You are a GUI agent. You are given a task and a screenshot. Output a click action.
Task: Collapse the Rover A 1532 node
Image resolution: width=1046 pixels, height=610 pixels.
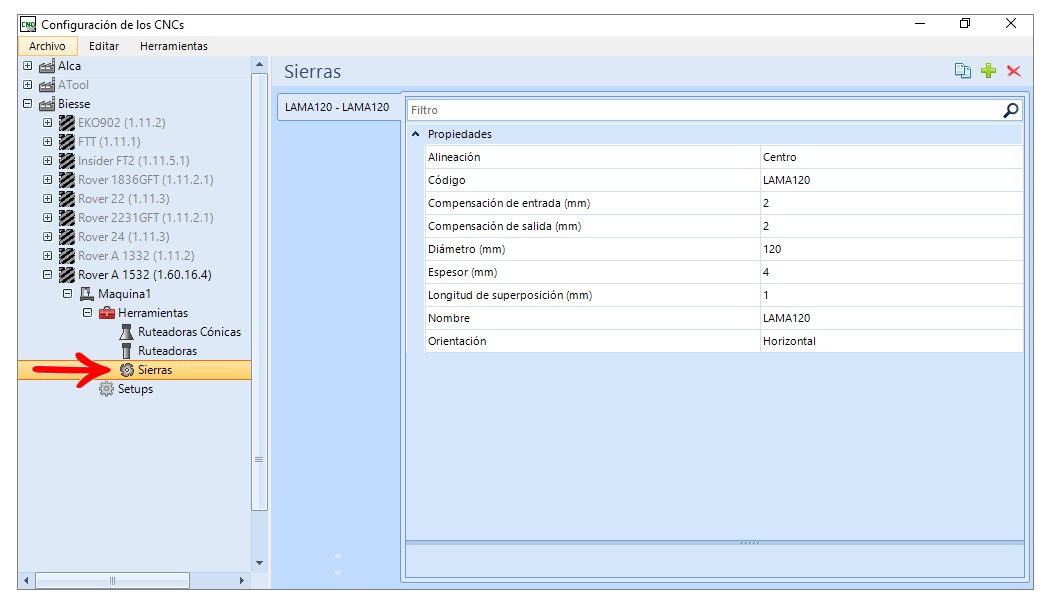click(47, 275)
